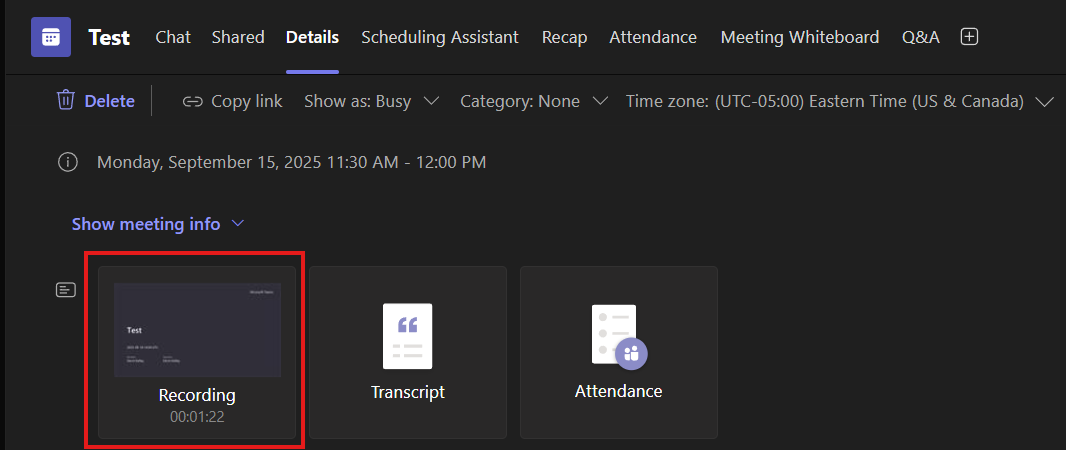This screenshot has width=1066, height=450.
Task: Click the Delete button label
Action: tap(109, 101)
